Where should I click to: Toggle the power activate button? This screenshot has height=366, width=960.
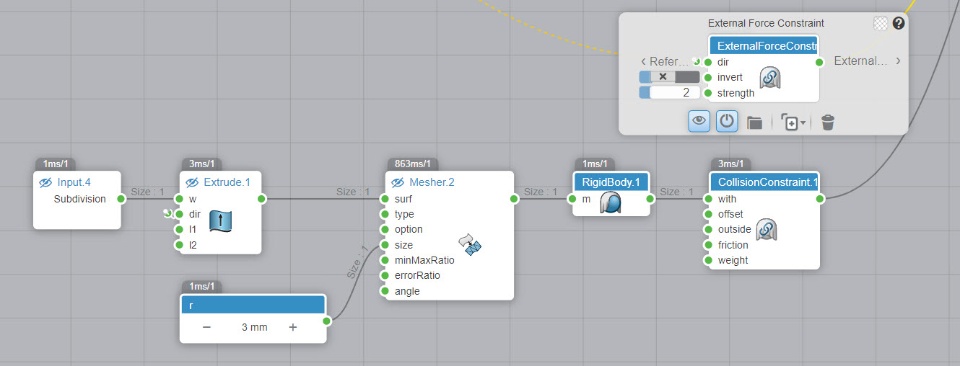pyautogui.click(x=727, y=121)
